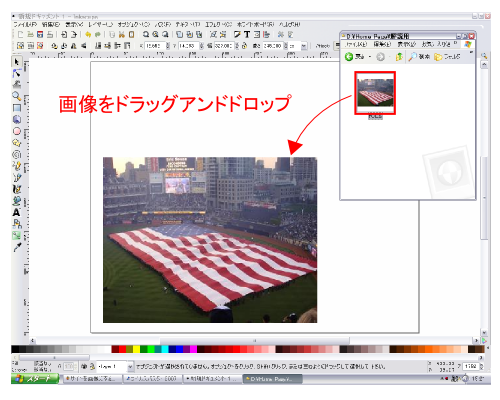
Task: Click the New document icon
Action: click(20, 34)
